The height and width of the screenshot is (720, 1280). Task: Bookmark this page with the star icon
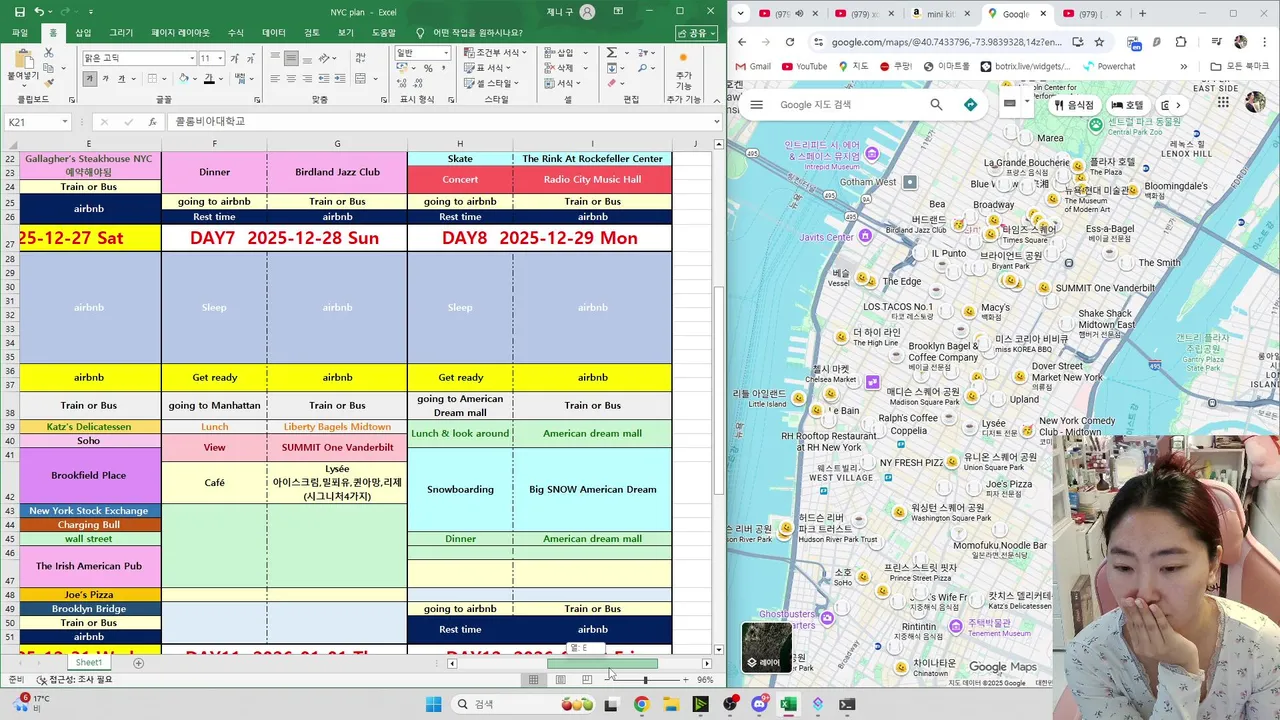tap(1099, 42)
